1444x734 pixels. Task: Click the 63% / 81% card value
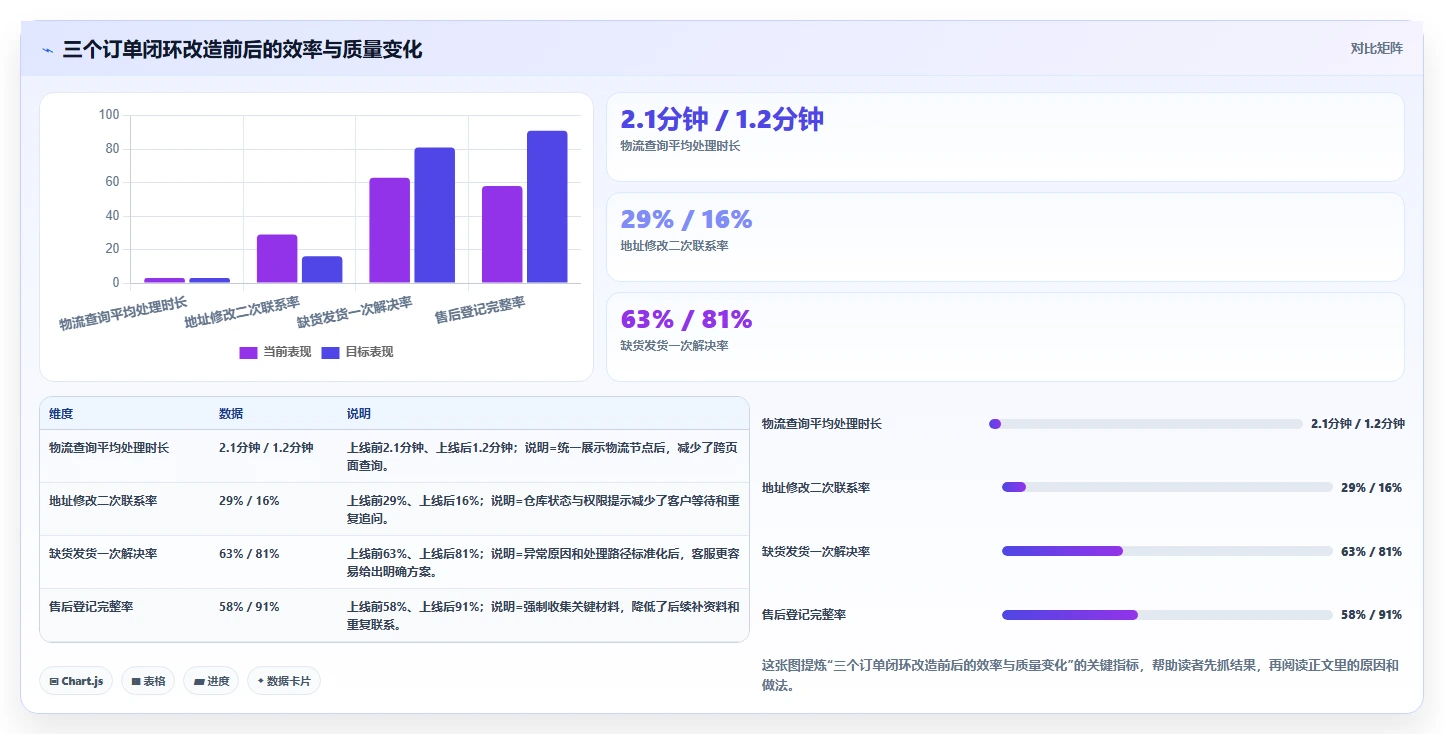tap(686, 320)
